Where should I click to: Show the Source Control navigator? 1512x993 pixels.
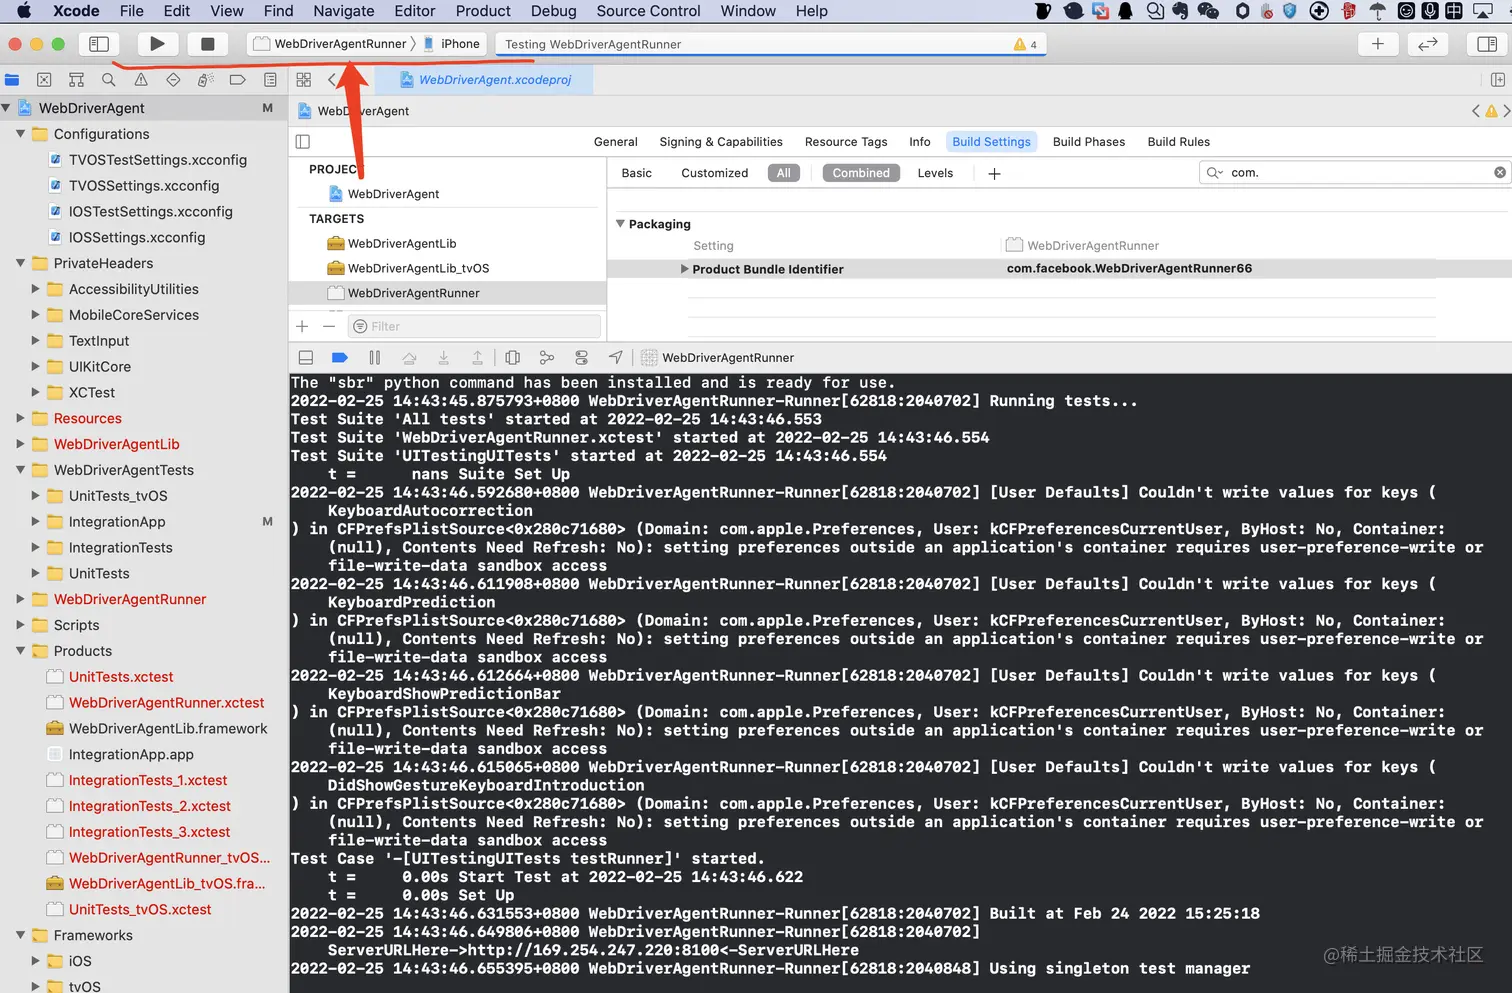tap(44, 80)
